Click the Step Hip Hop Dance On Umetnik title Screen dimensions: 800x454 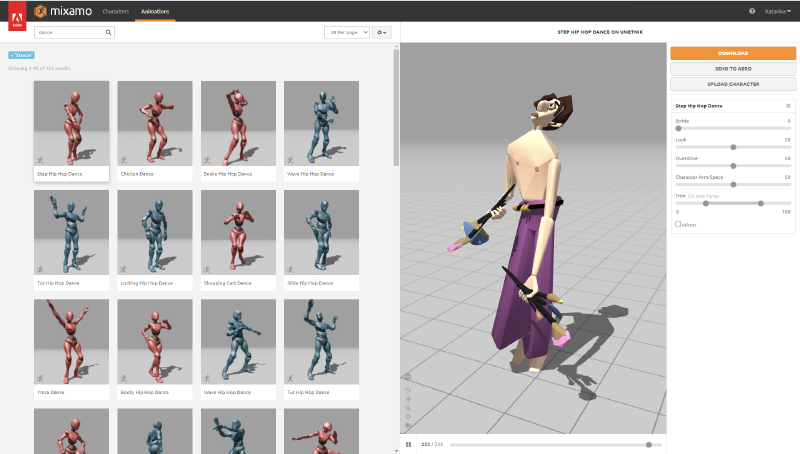tap(600, 32)
